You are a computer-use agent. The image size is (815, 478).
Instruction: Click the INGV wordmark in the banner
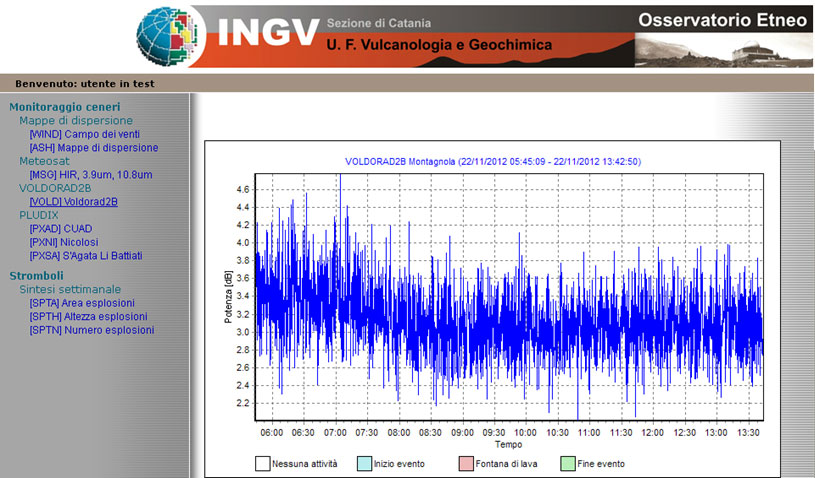coord(268,33)
